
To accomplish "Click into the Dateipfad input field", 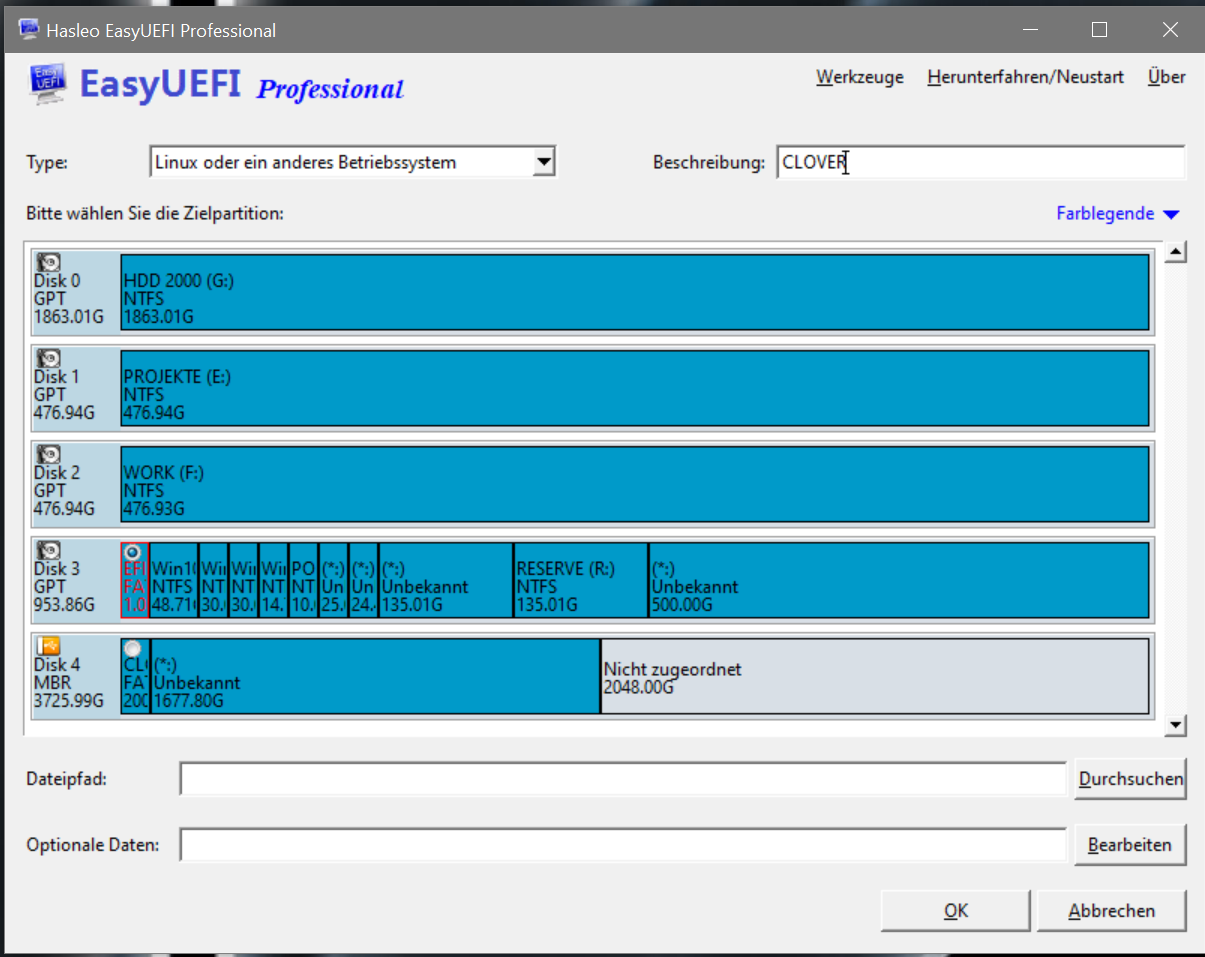I will tap(624, 779).
